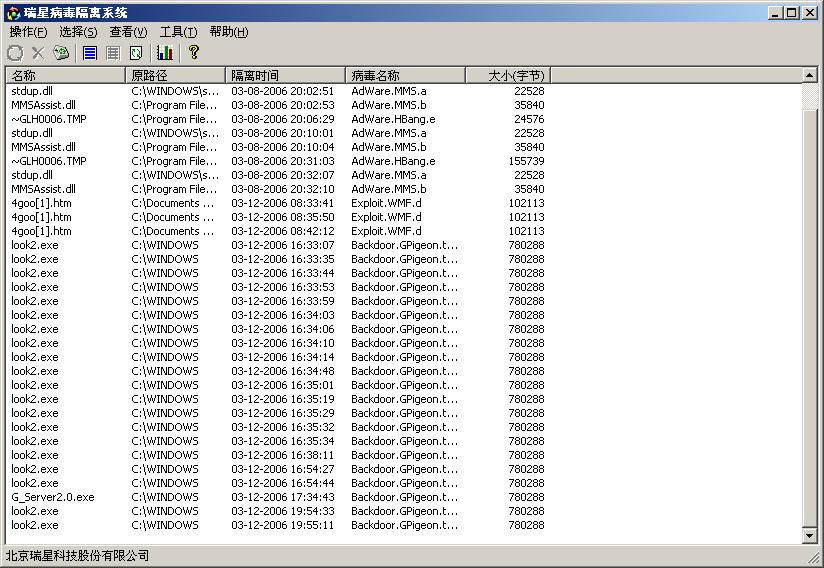Click Exploit.WMF.d in the 08:33:41 row
Viewport: 824px width, 568px height.
pos(386,203)
